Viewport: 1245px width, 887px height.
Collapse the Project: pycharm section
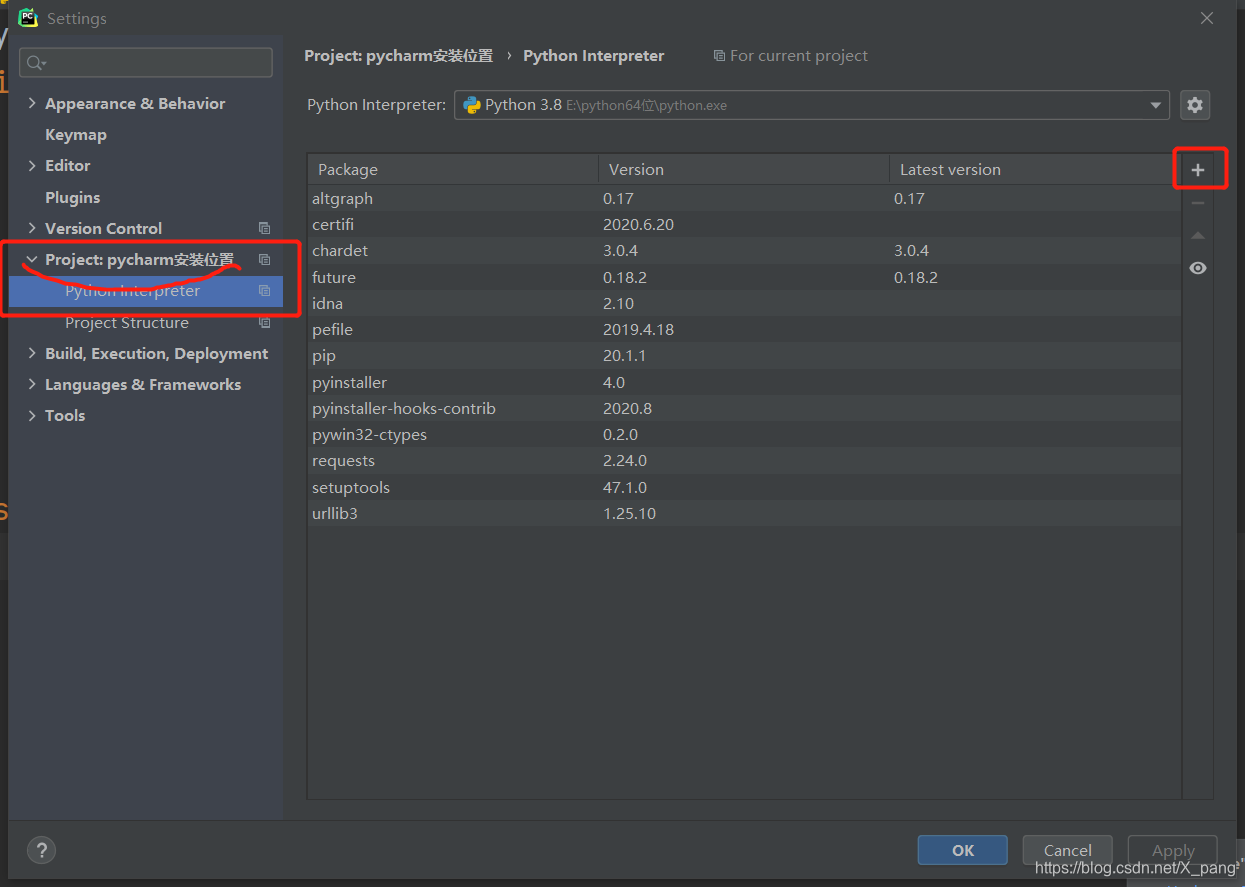coord(32,259)
